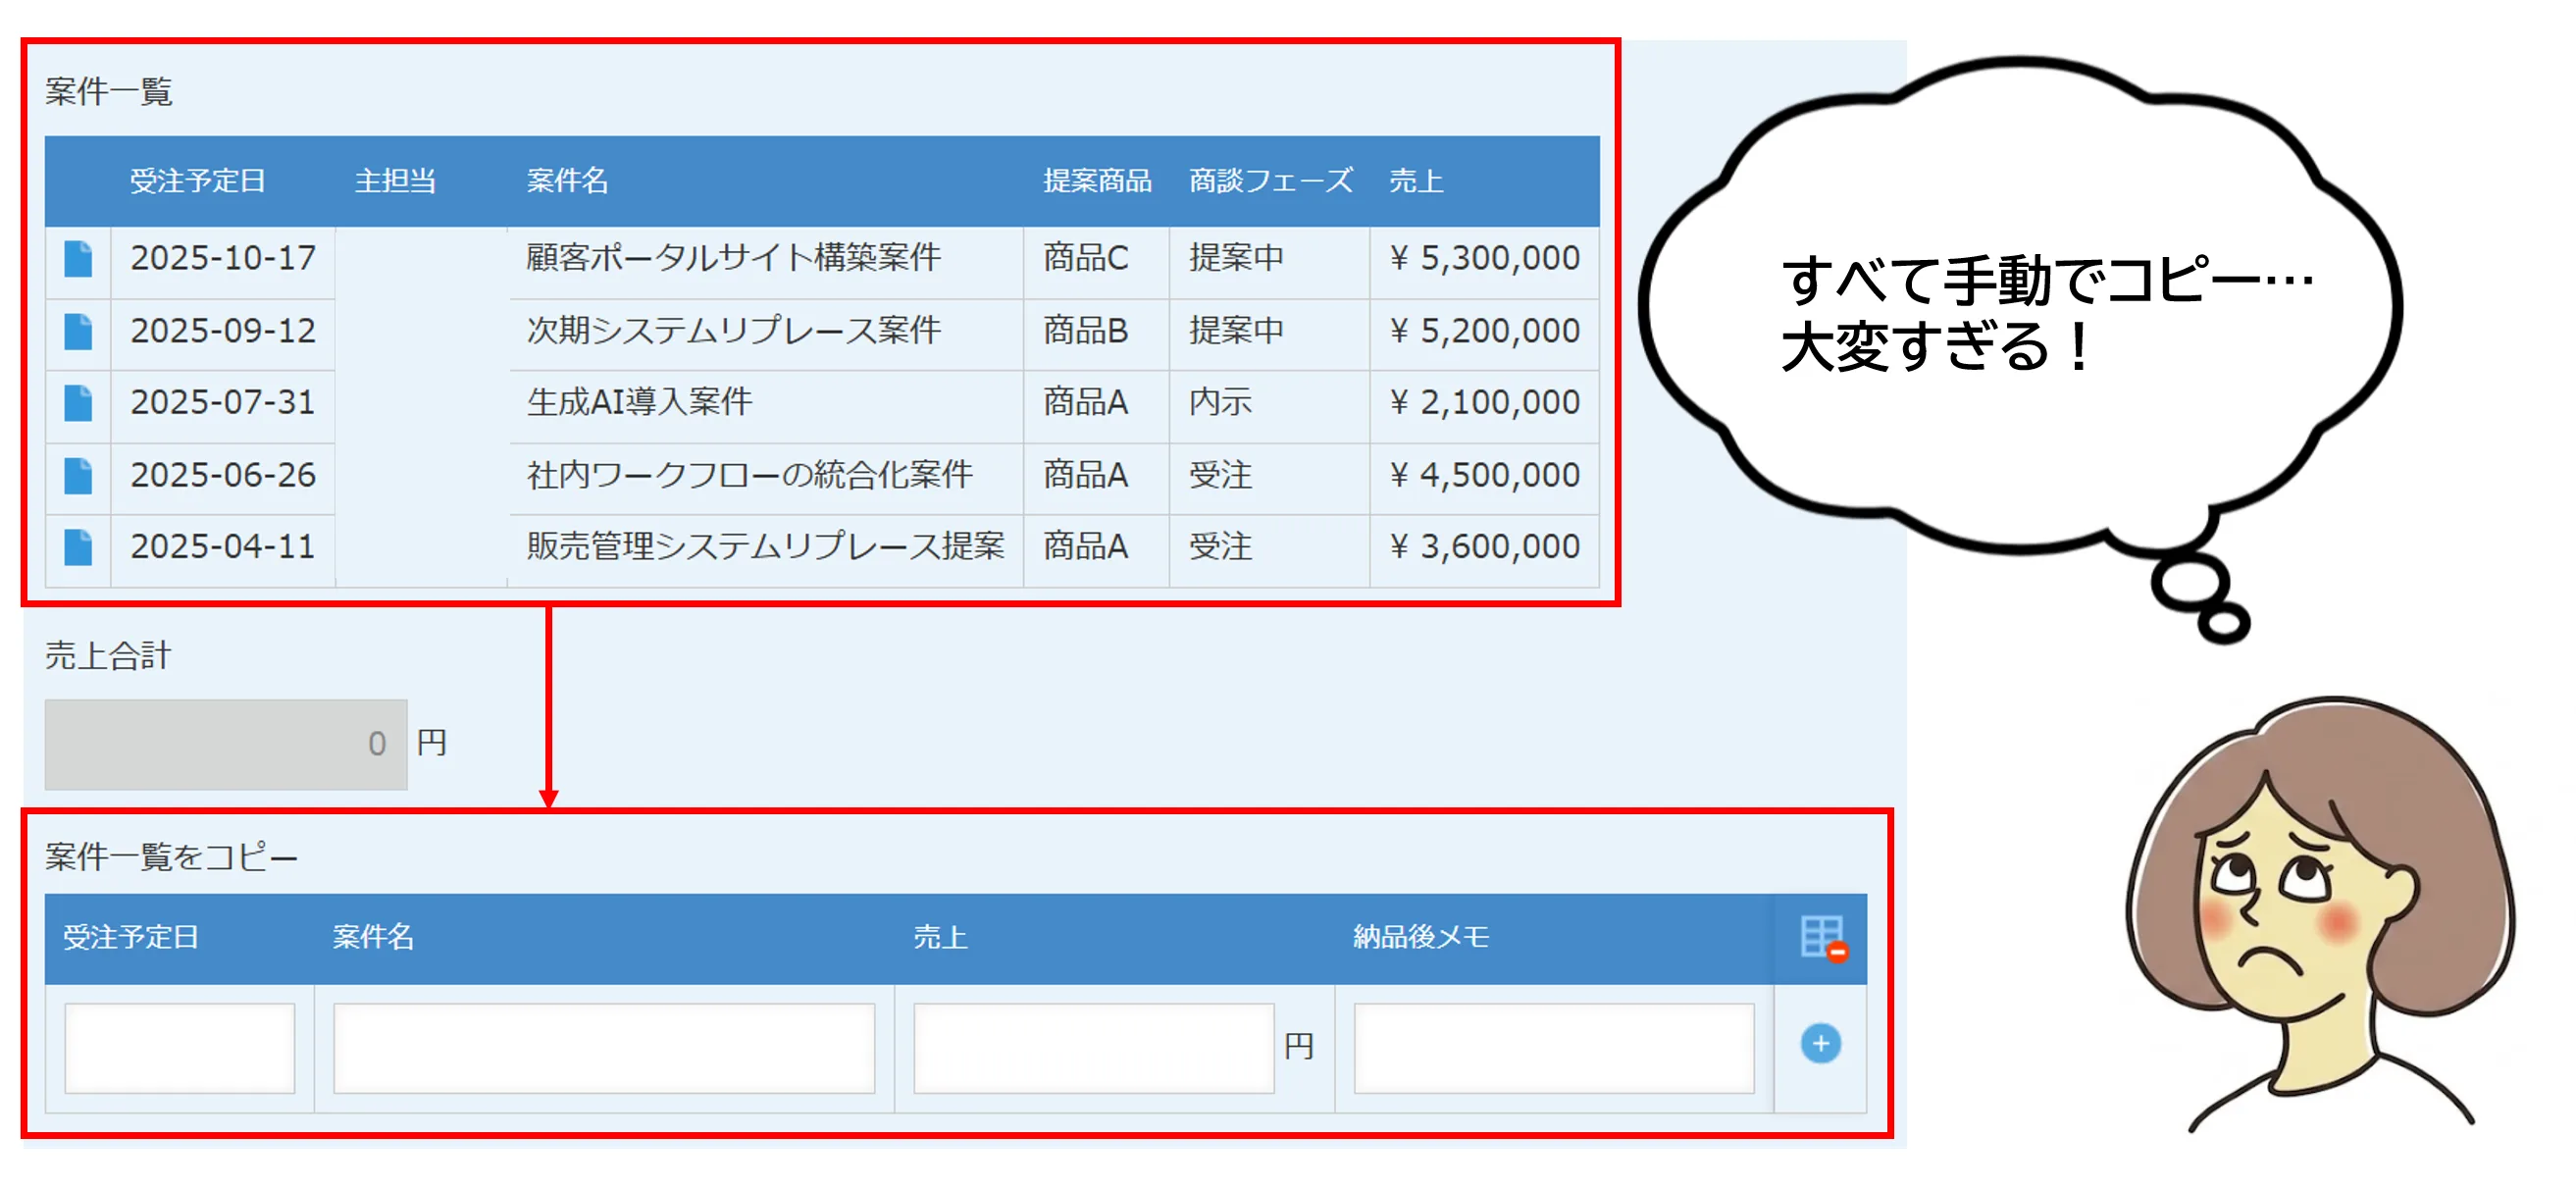
Task: Open record icon for 2025-09-12 row
Action: pos(78,331)
